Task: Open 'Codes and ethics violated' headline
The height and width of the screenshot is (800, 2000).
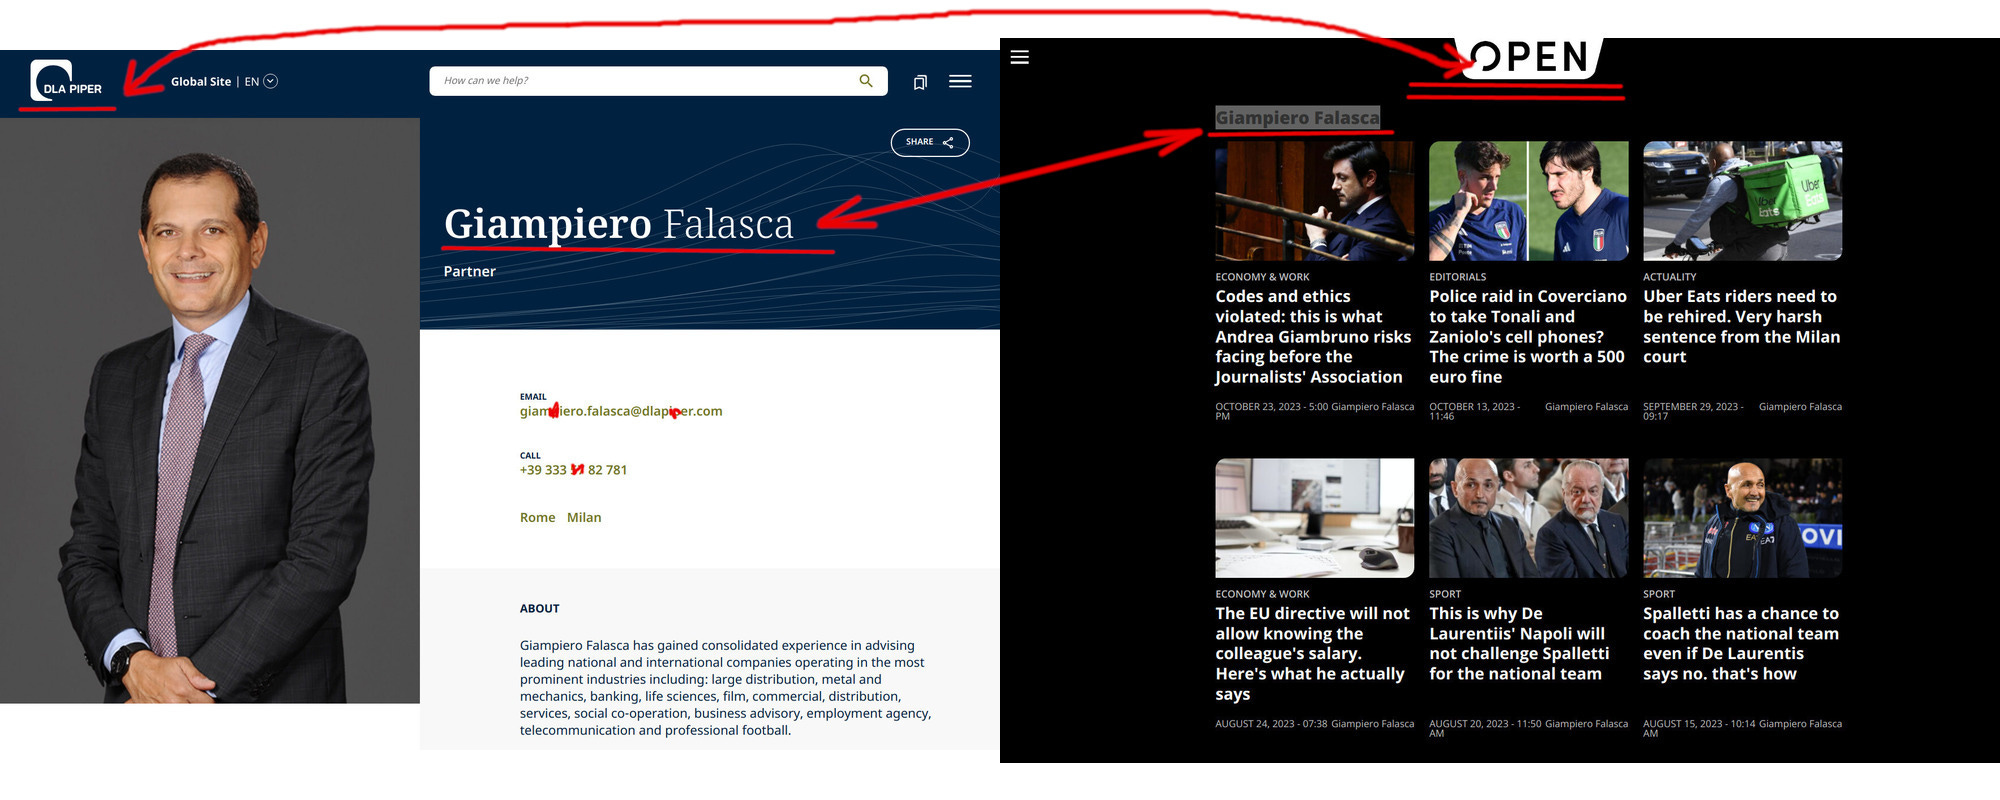Action: point(1313,337)
